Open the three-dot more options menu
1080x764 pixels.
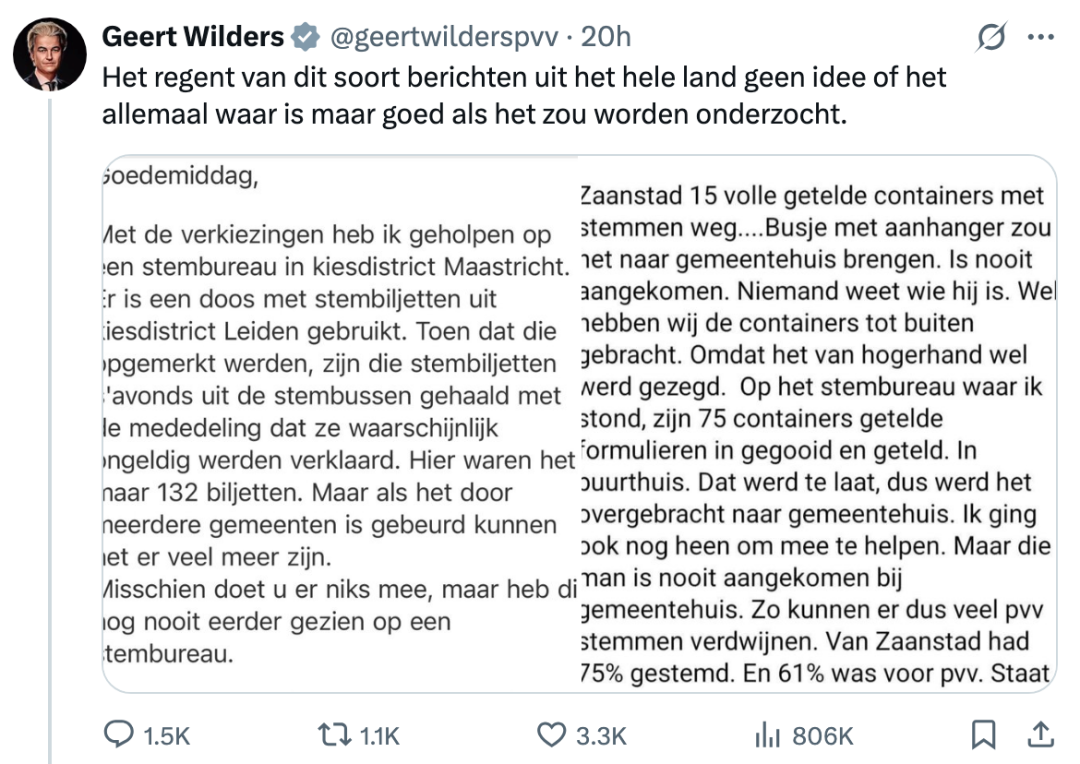point(1041,38)
